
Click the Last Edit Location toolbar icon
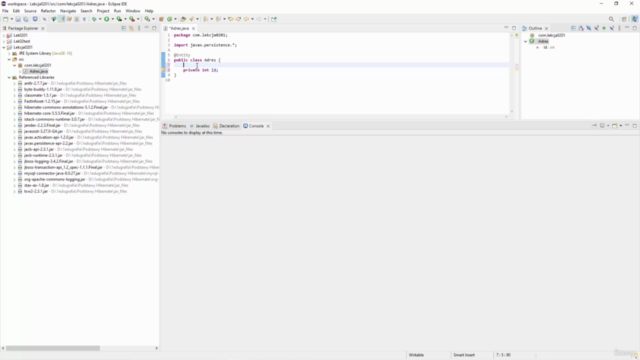231,19
